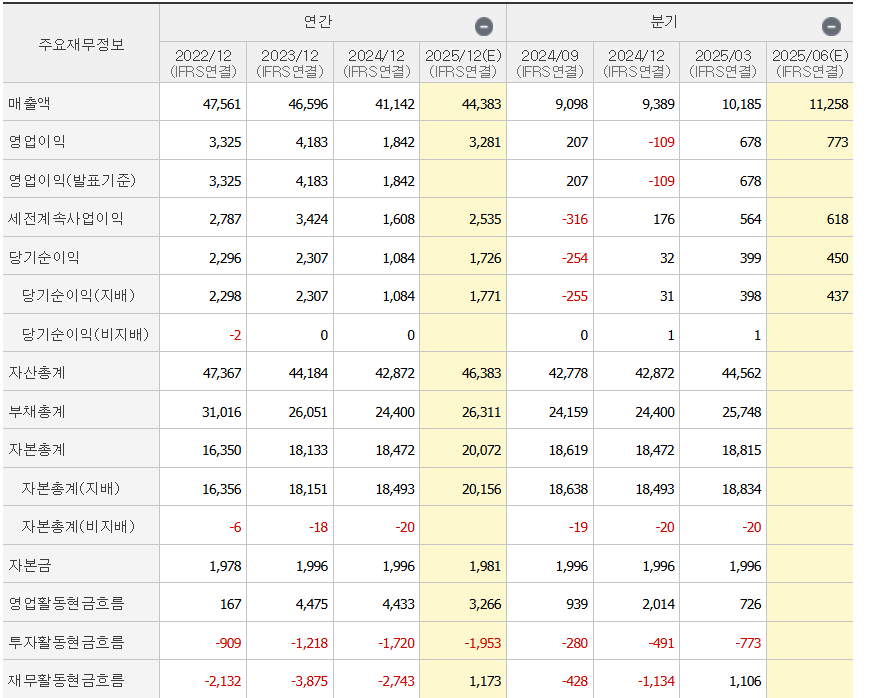The image size is (869, 698).
Task: Select the 11,258 quarterly revenue estimate
Action: (829, 104)
